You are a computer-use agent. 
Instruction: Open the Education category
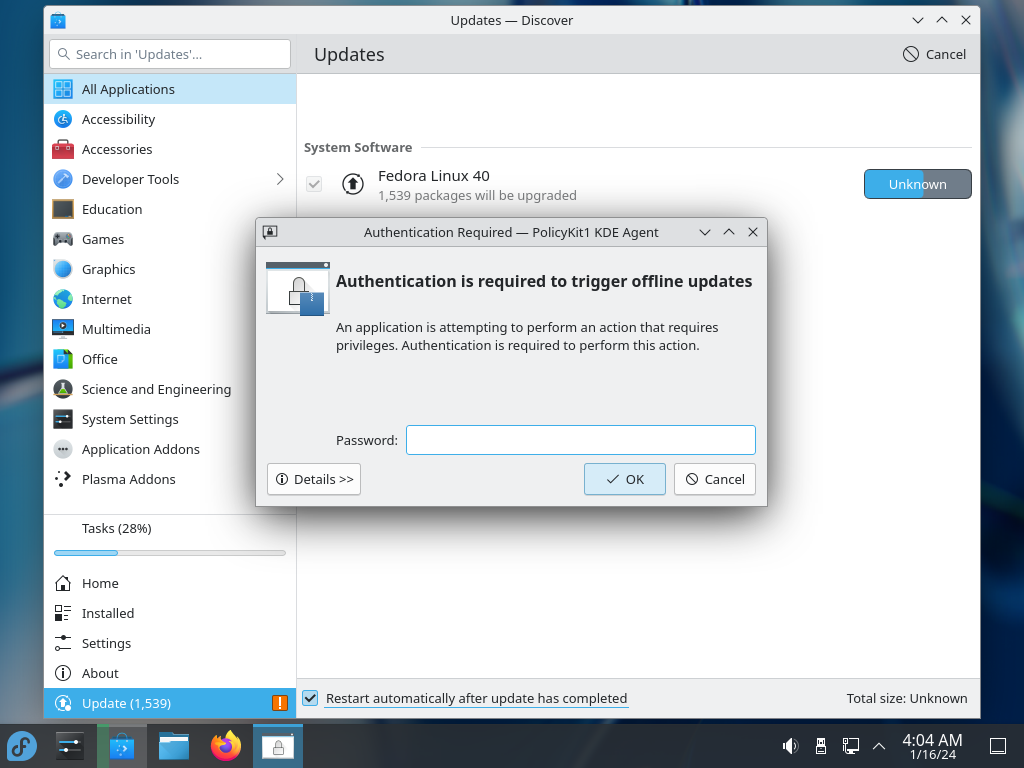tap(170, 209)
